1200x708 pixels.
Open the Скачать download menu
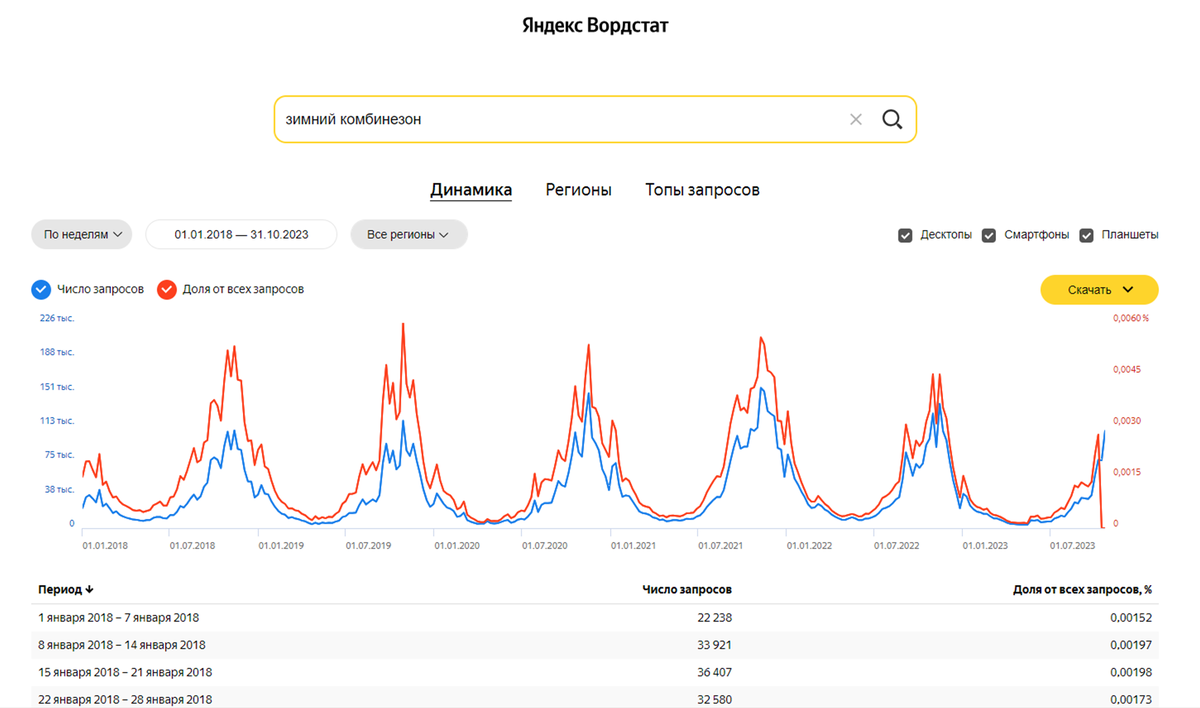(1100, 290)
